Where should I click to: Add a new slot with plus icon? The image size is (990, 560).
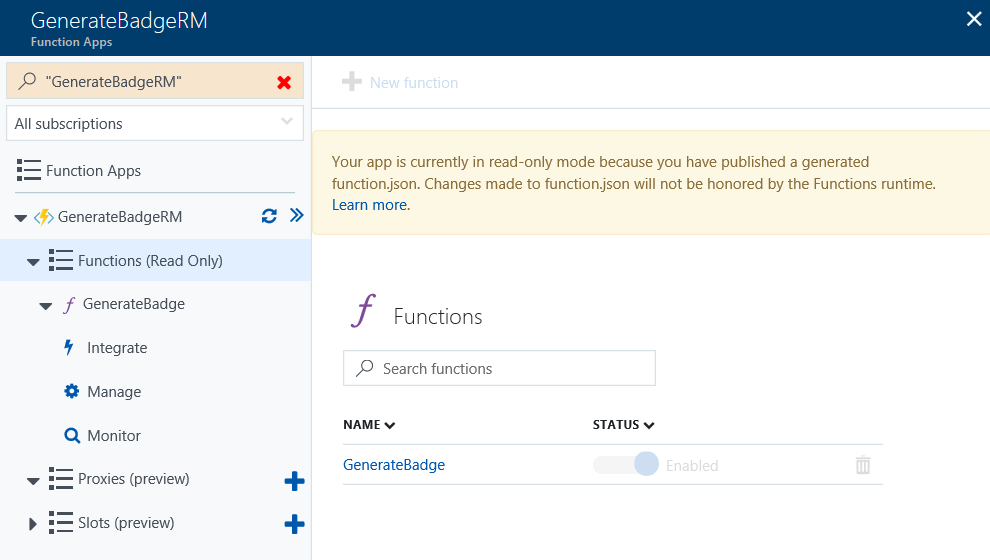294,524
